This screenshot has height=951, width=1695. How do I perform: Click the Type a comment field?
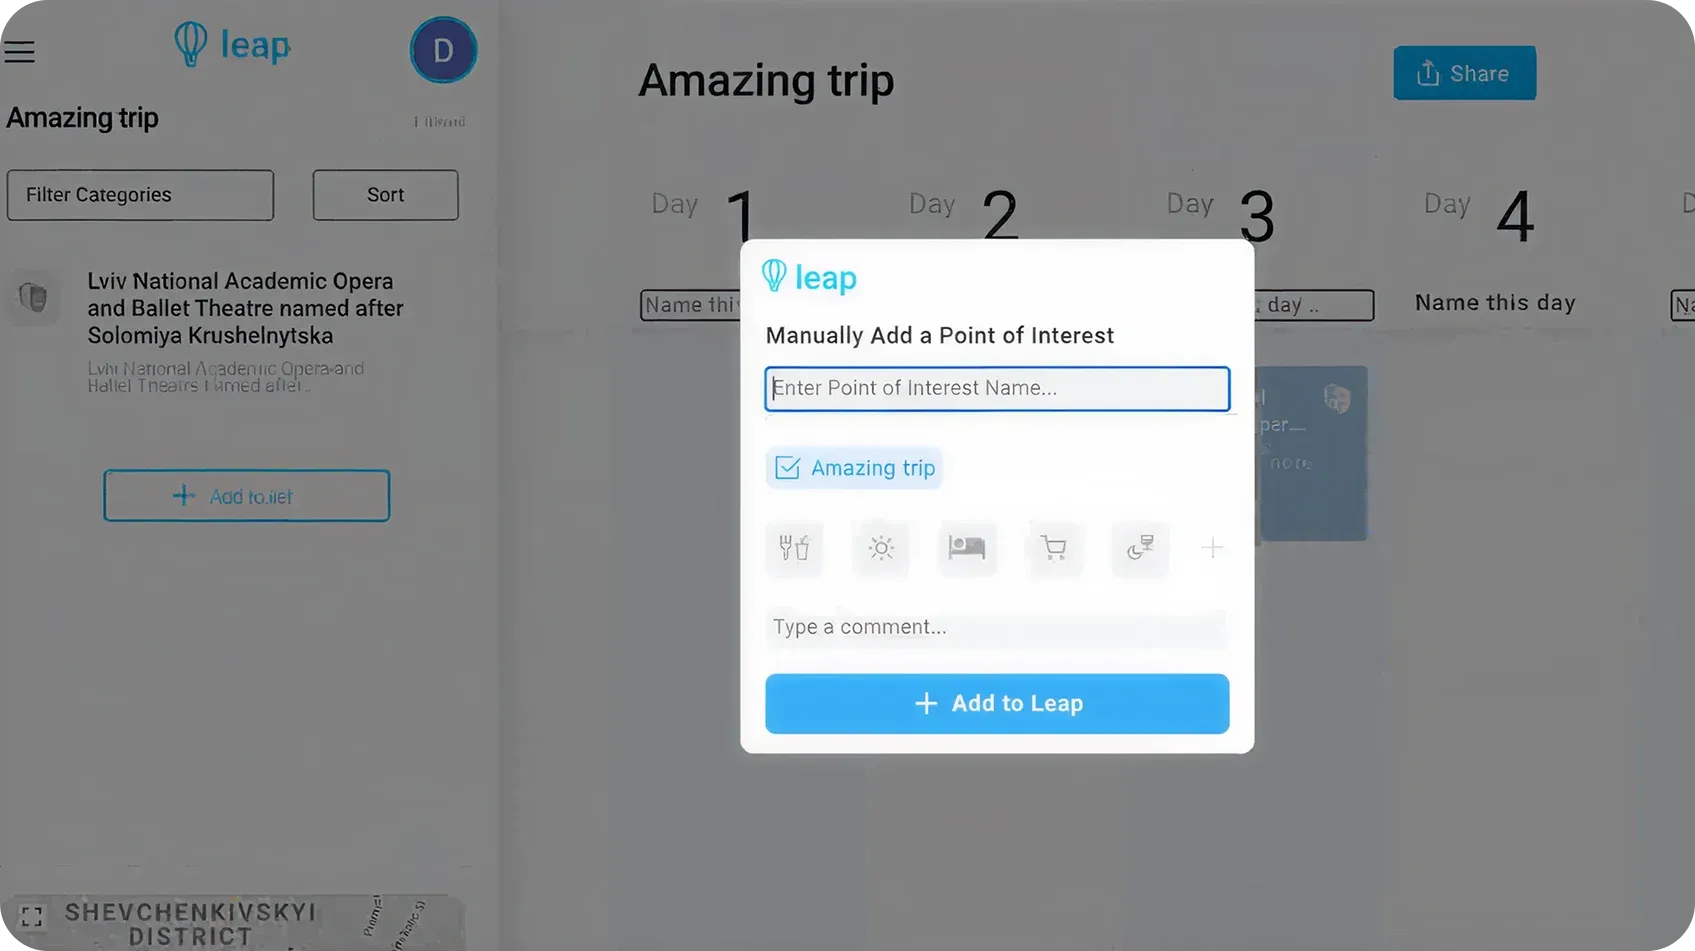tap(997, 627)
